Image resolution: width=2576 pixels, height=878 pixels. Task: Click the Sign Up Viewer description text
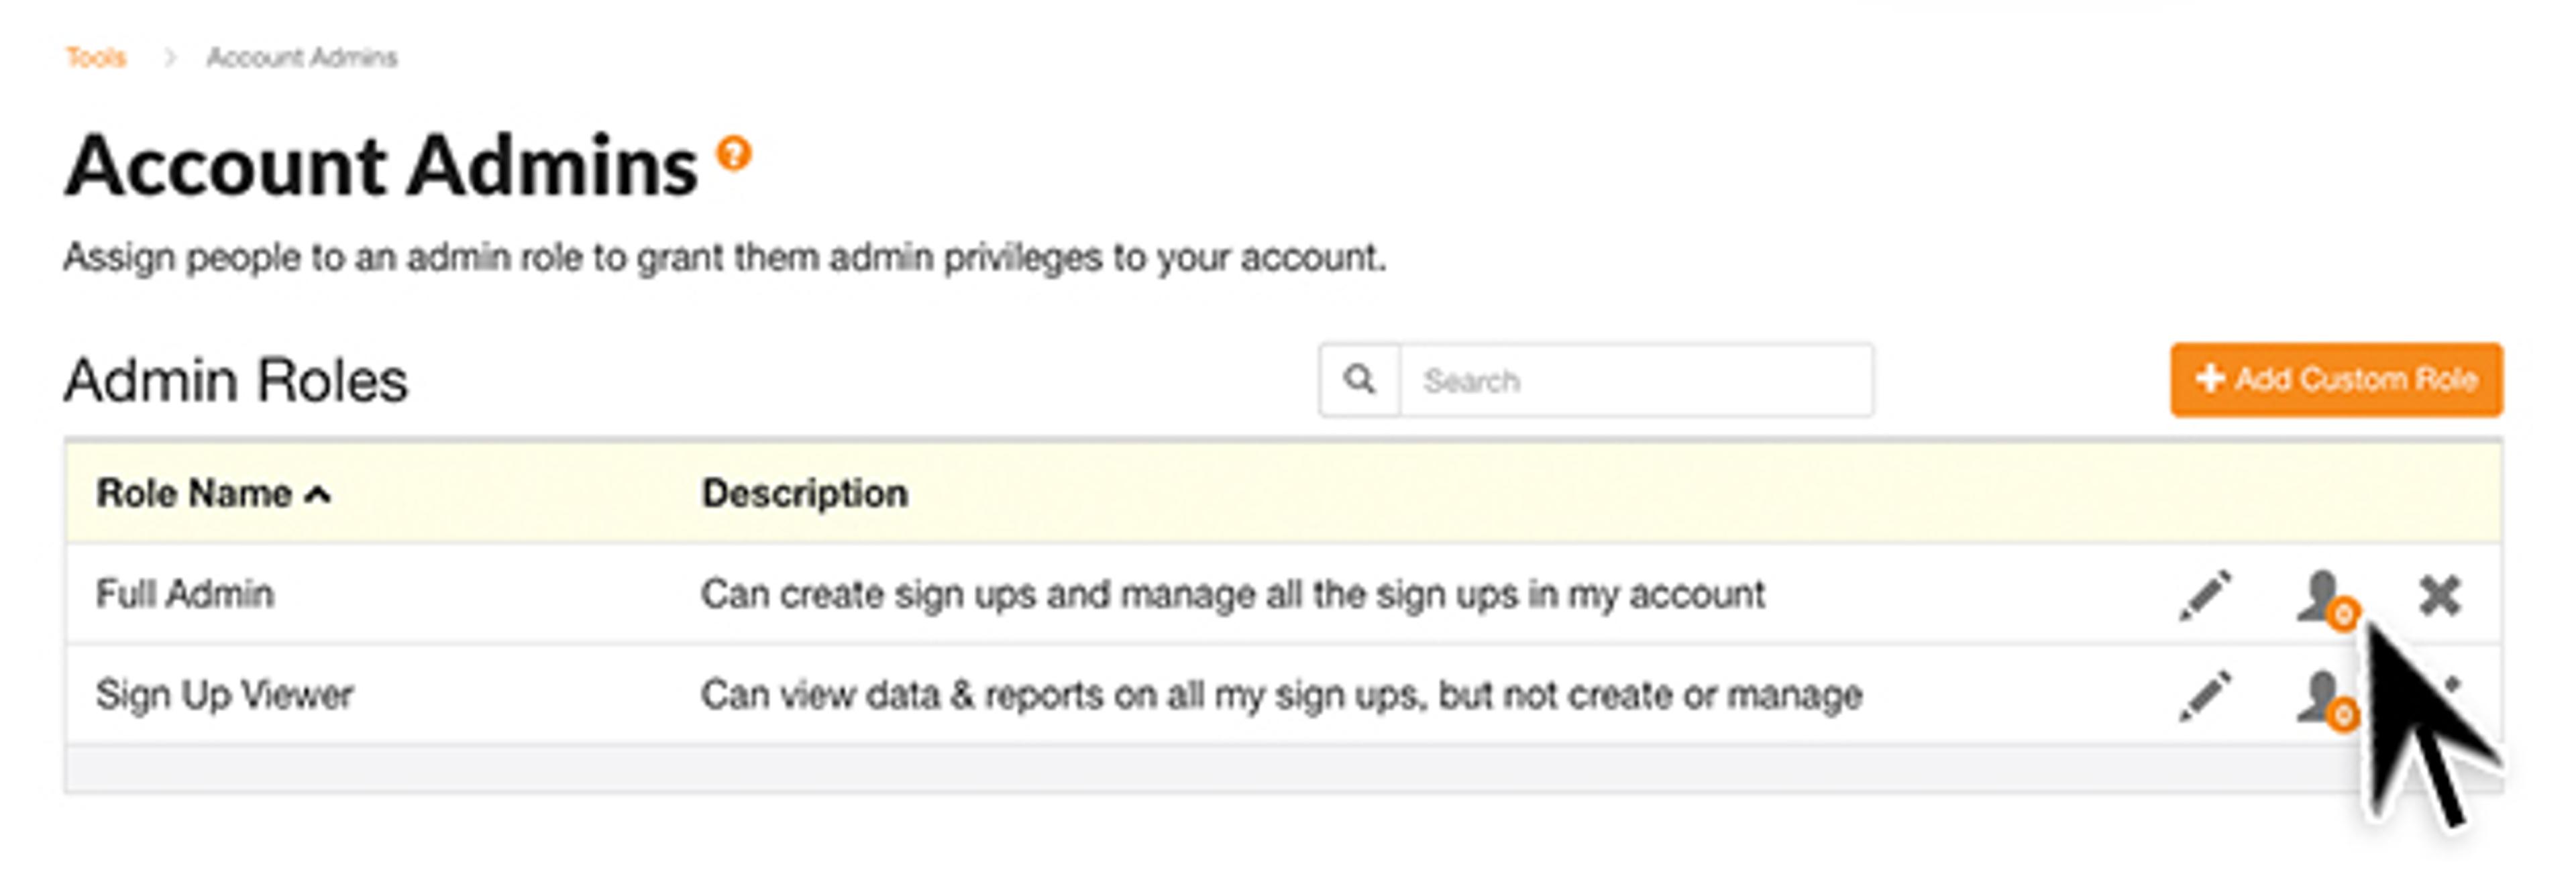[x=1280, y=695]
